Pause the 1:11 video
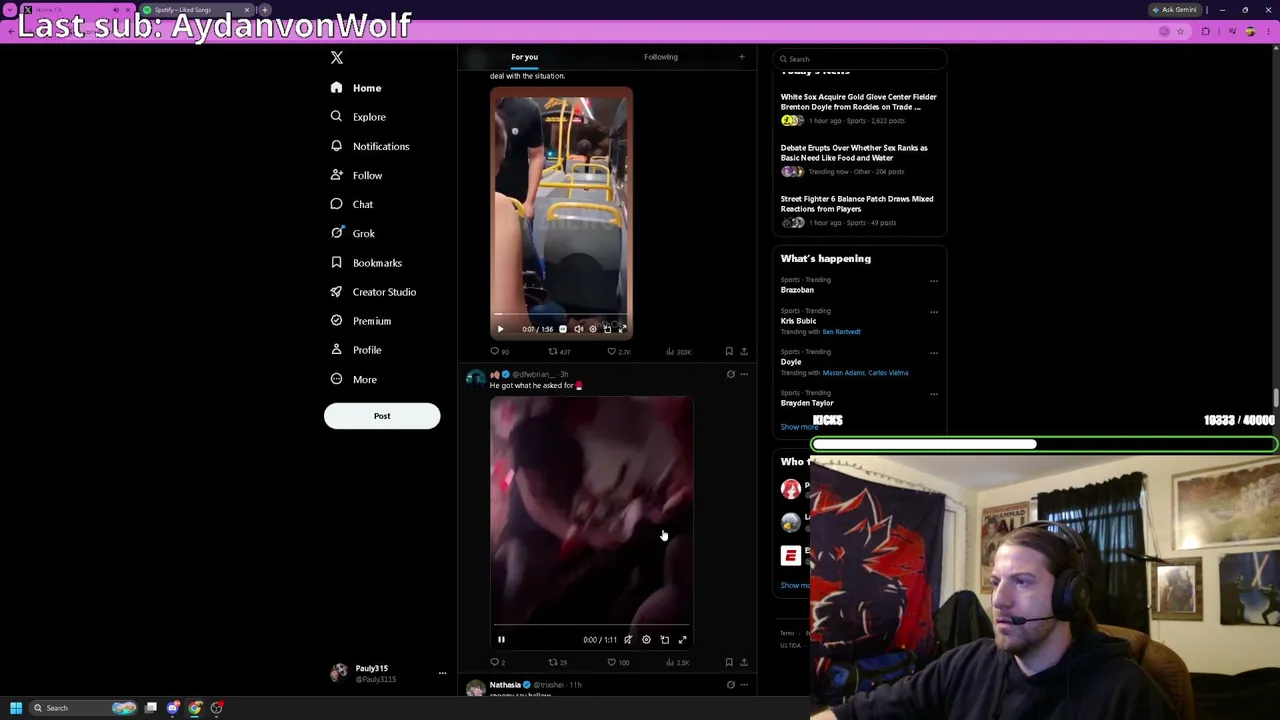1280x720 pixels. coord(501,640)
